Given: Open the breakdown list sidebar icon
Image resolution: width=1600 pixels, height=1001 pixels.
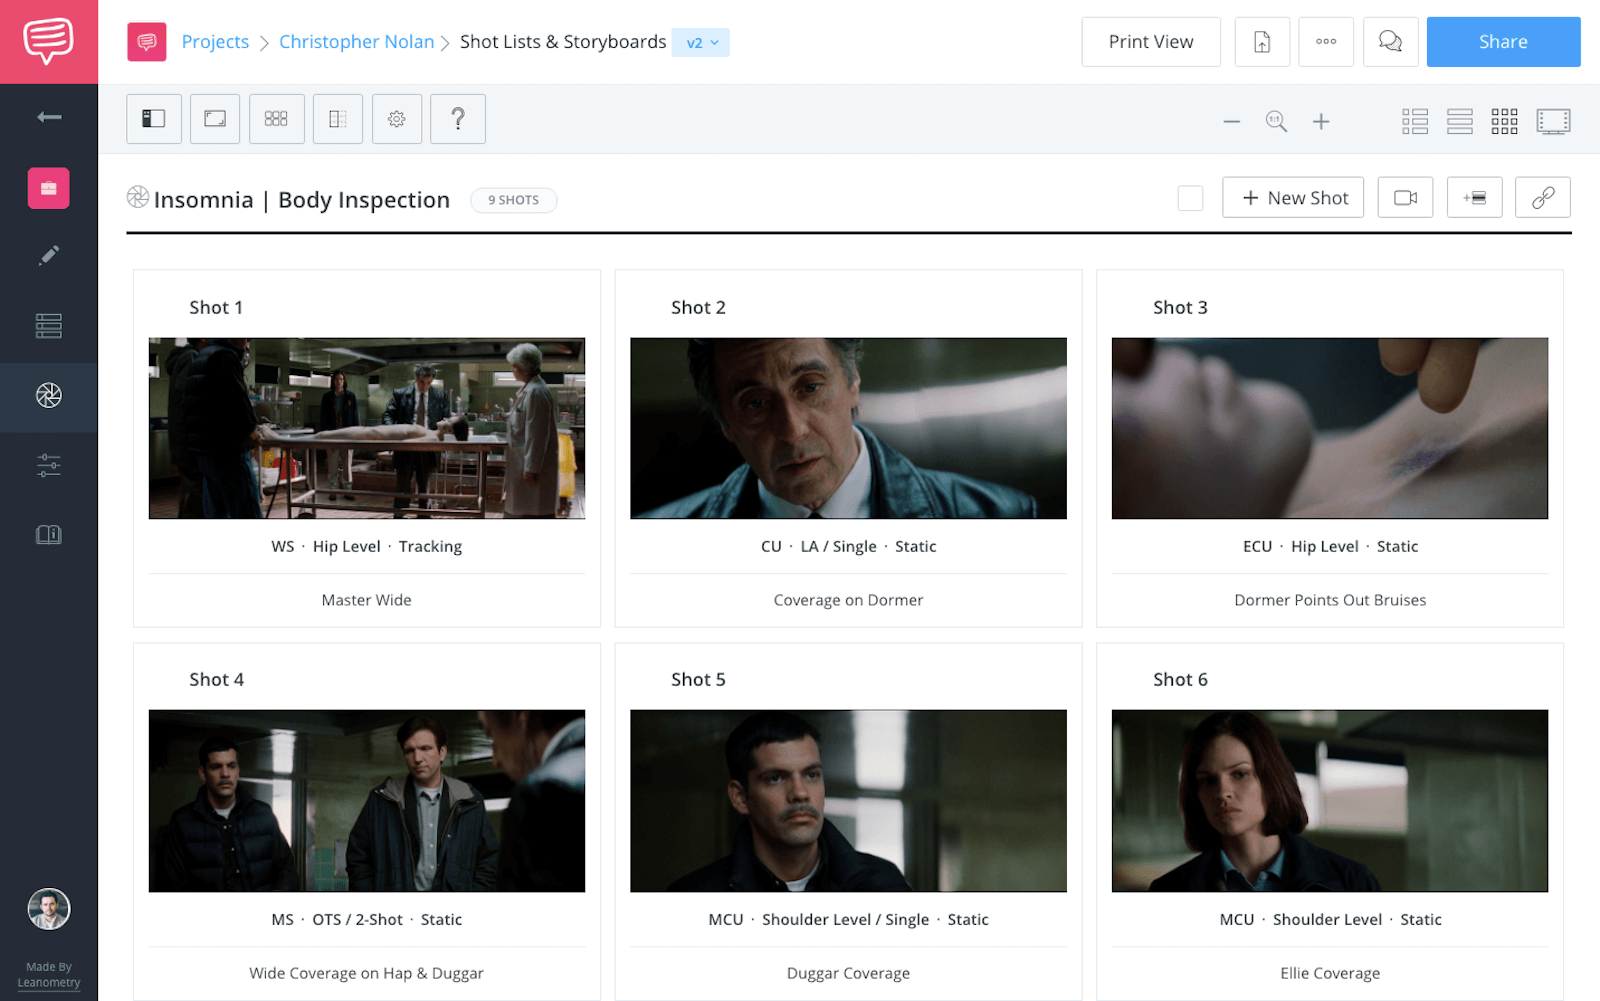Looking at the screenshot, I should tap(48, 326).
